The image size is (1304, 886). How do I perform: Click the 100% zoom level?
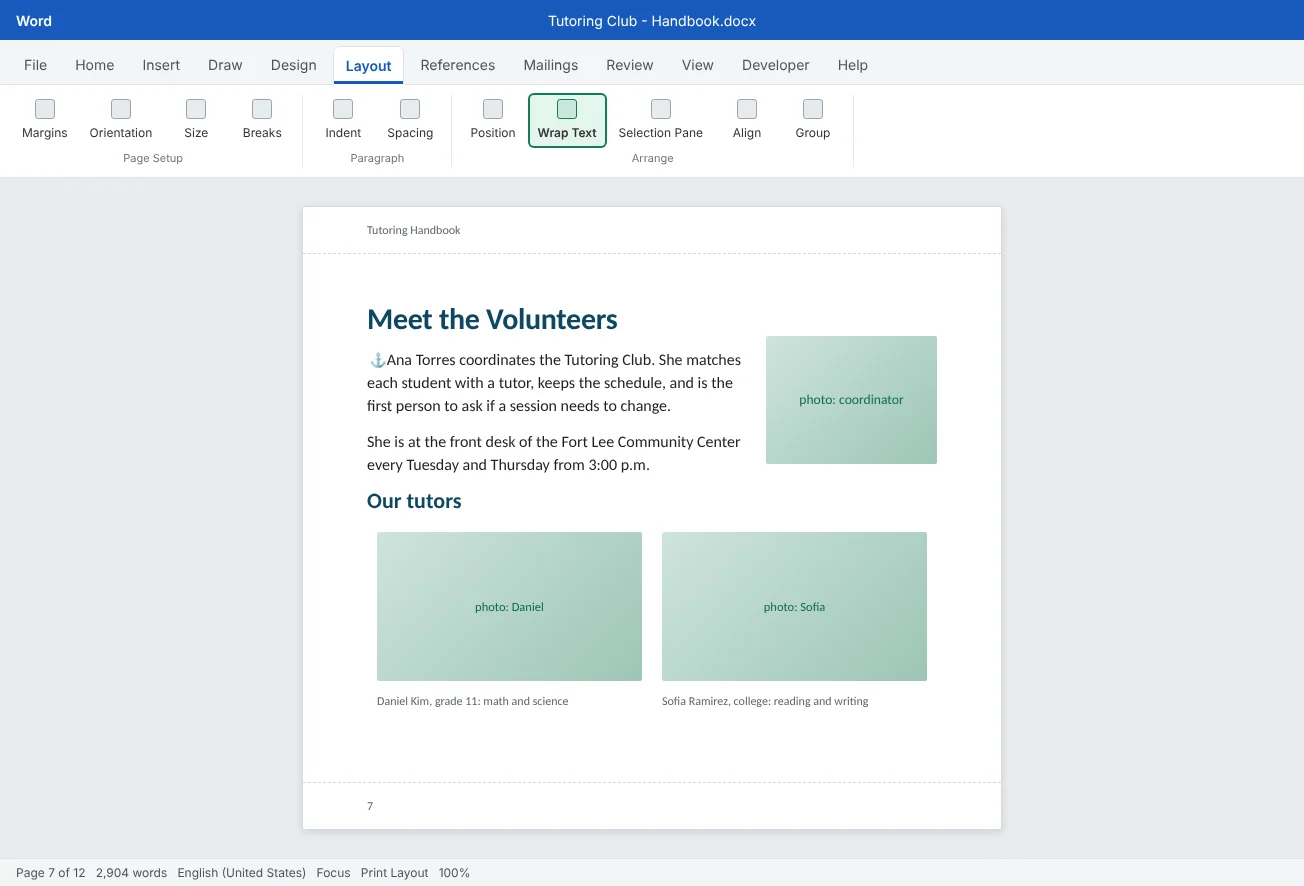(x=454, y=873)
